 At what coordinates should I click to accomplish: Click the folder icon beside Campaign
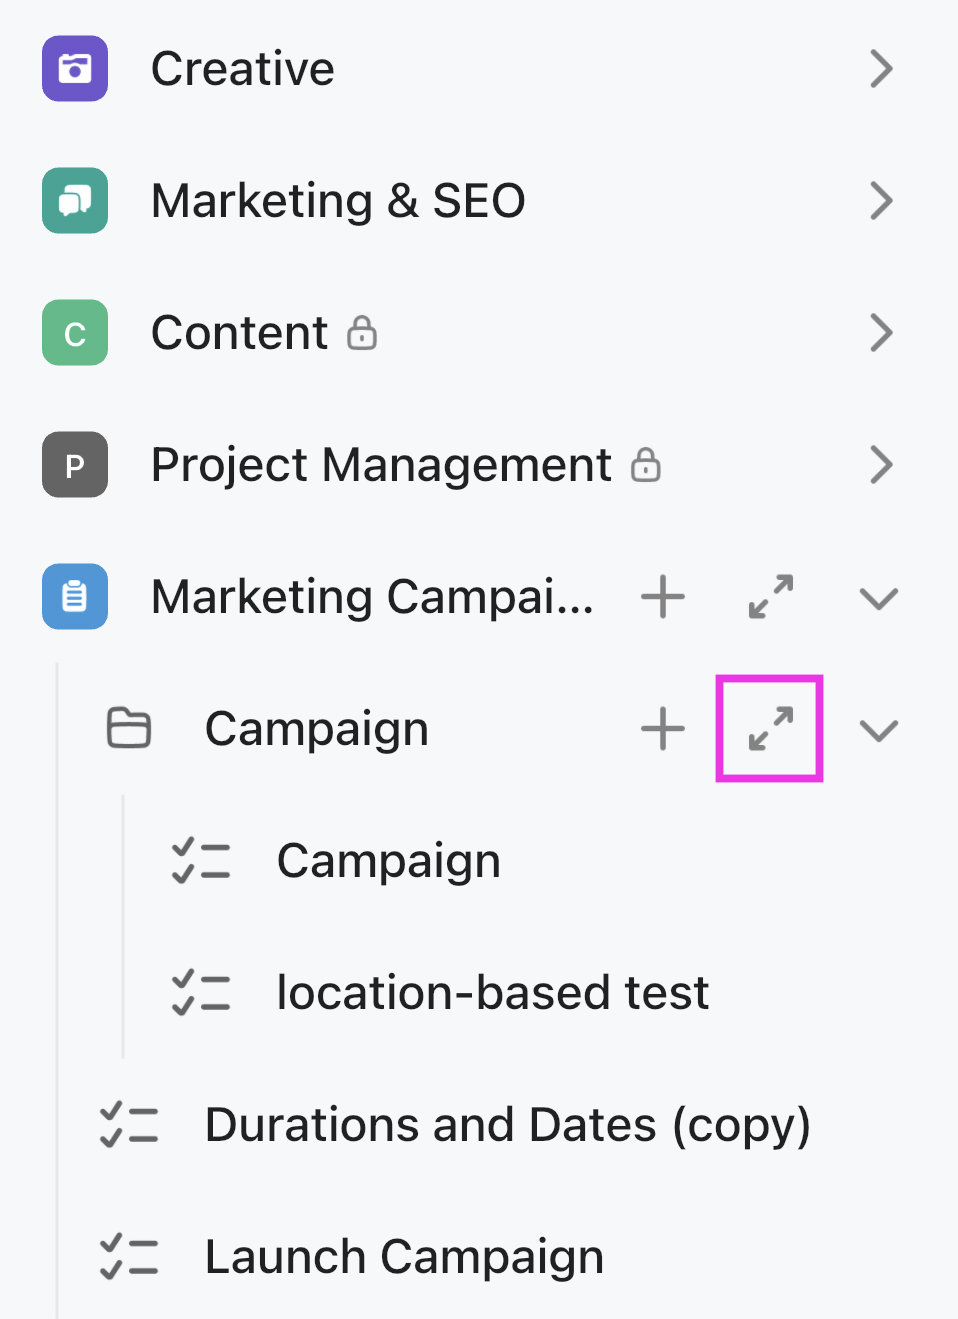pos(128,728)
